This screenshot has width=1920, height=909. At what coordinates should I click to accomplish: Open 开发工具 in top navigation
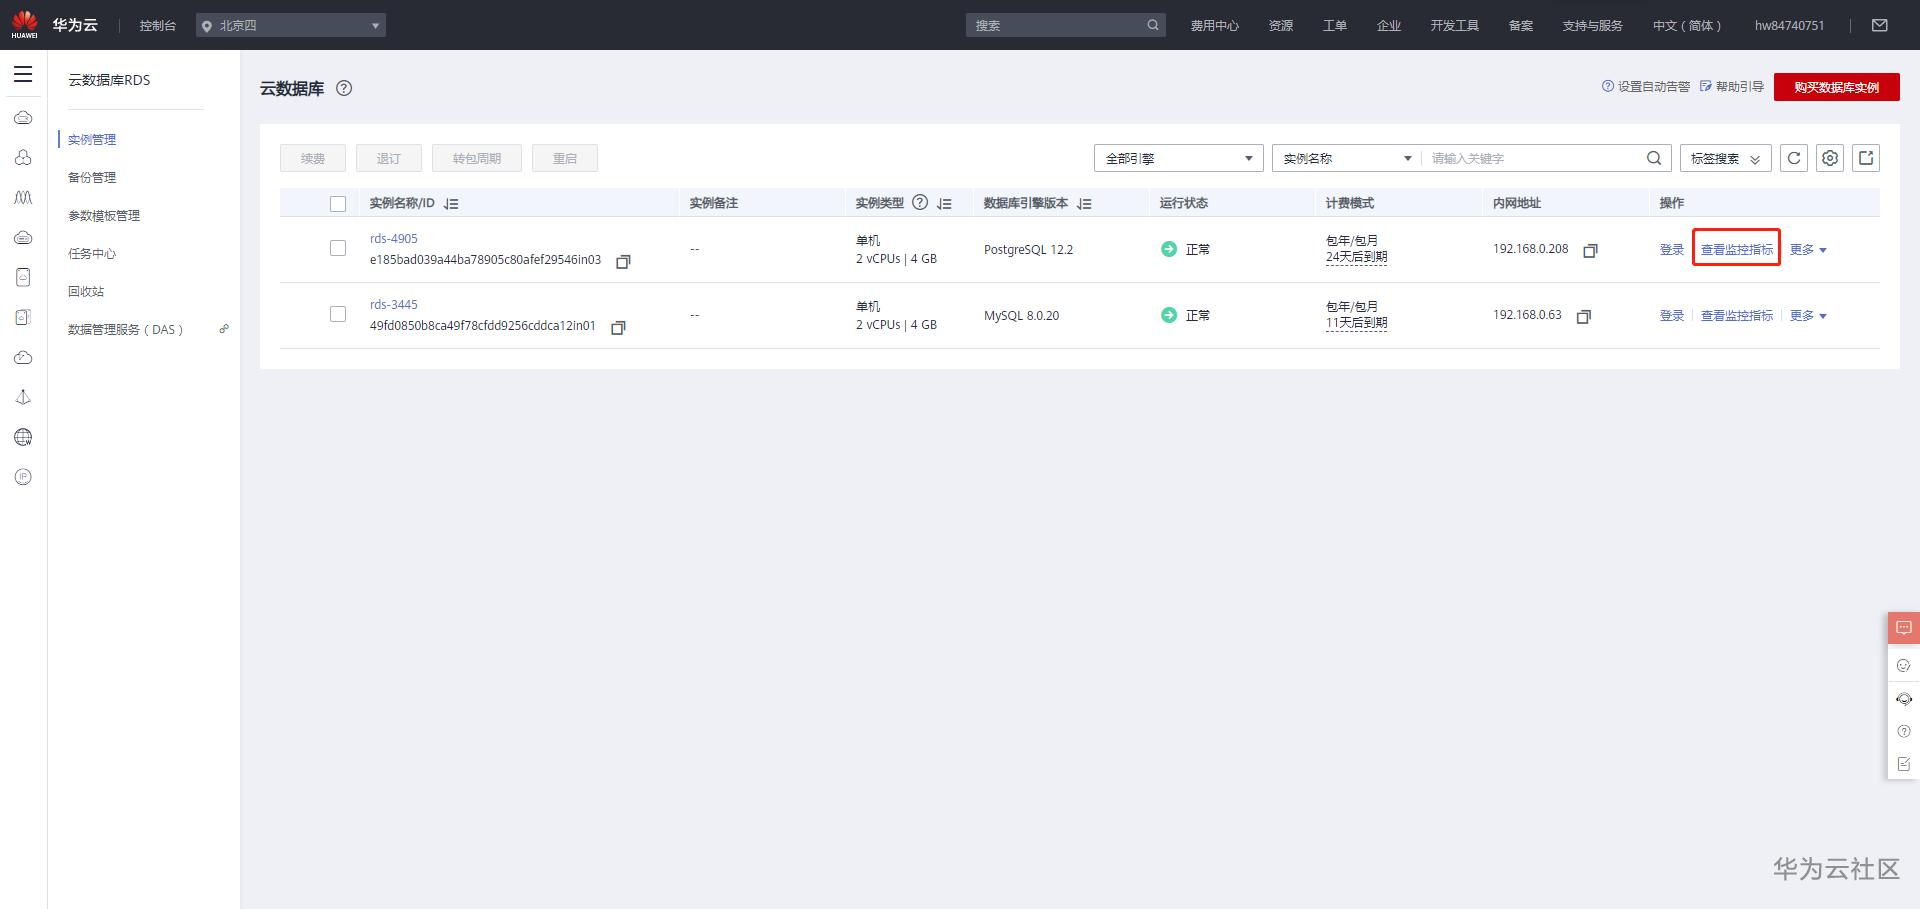pos(1454,25)
